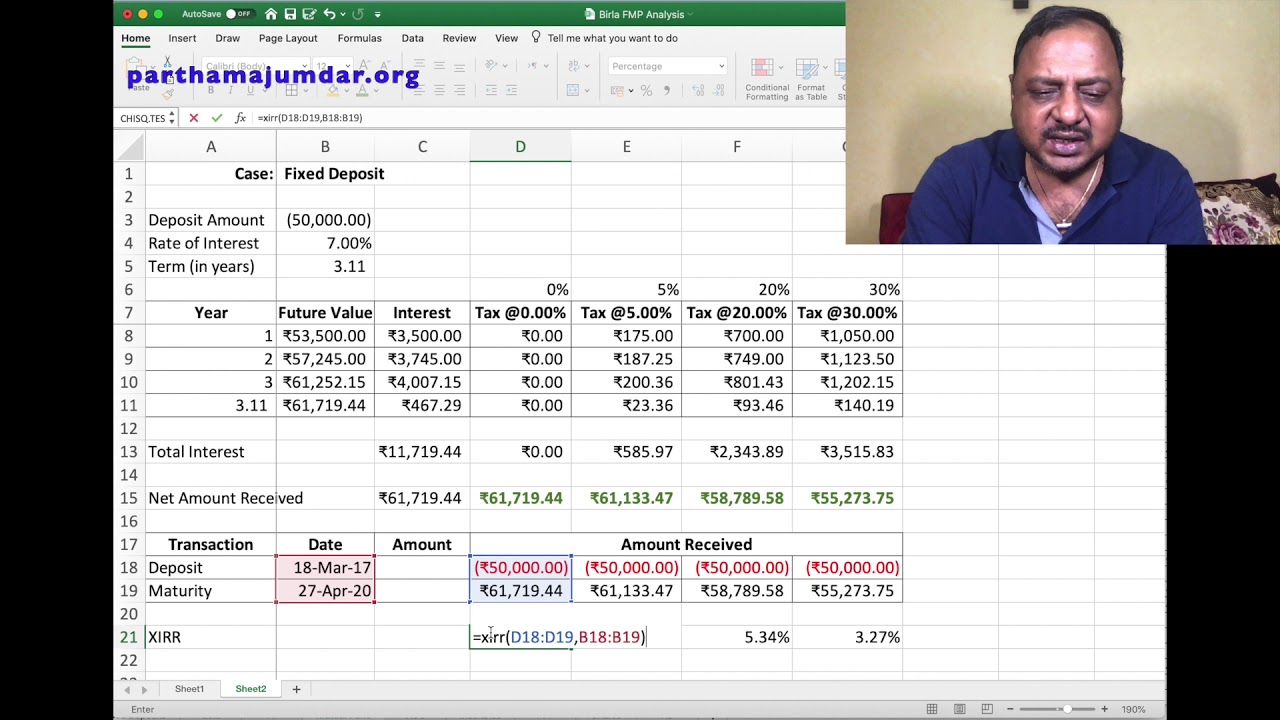Click the ₹61,133.47 cell in row 15
1280x720 pixels.
(x=627, y=498)
